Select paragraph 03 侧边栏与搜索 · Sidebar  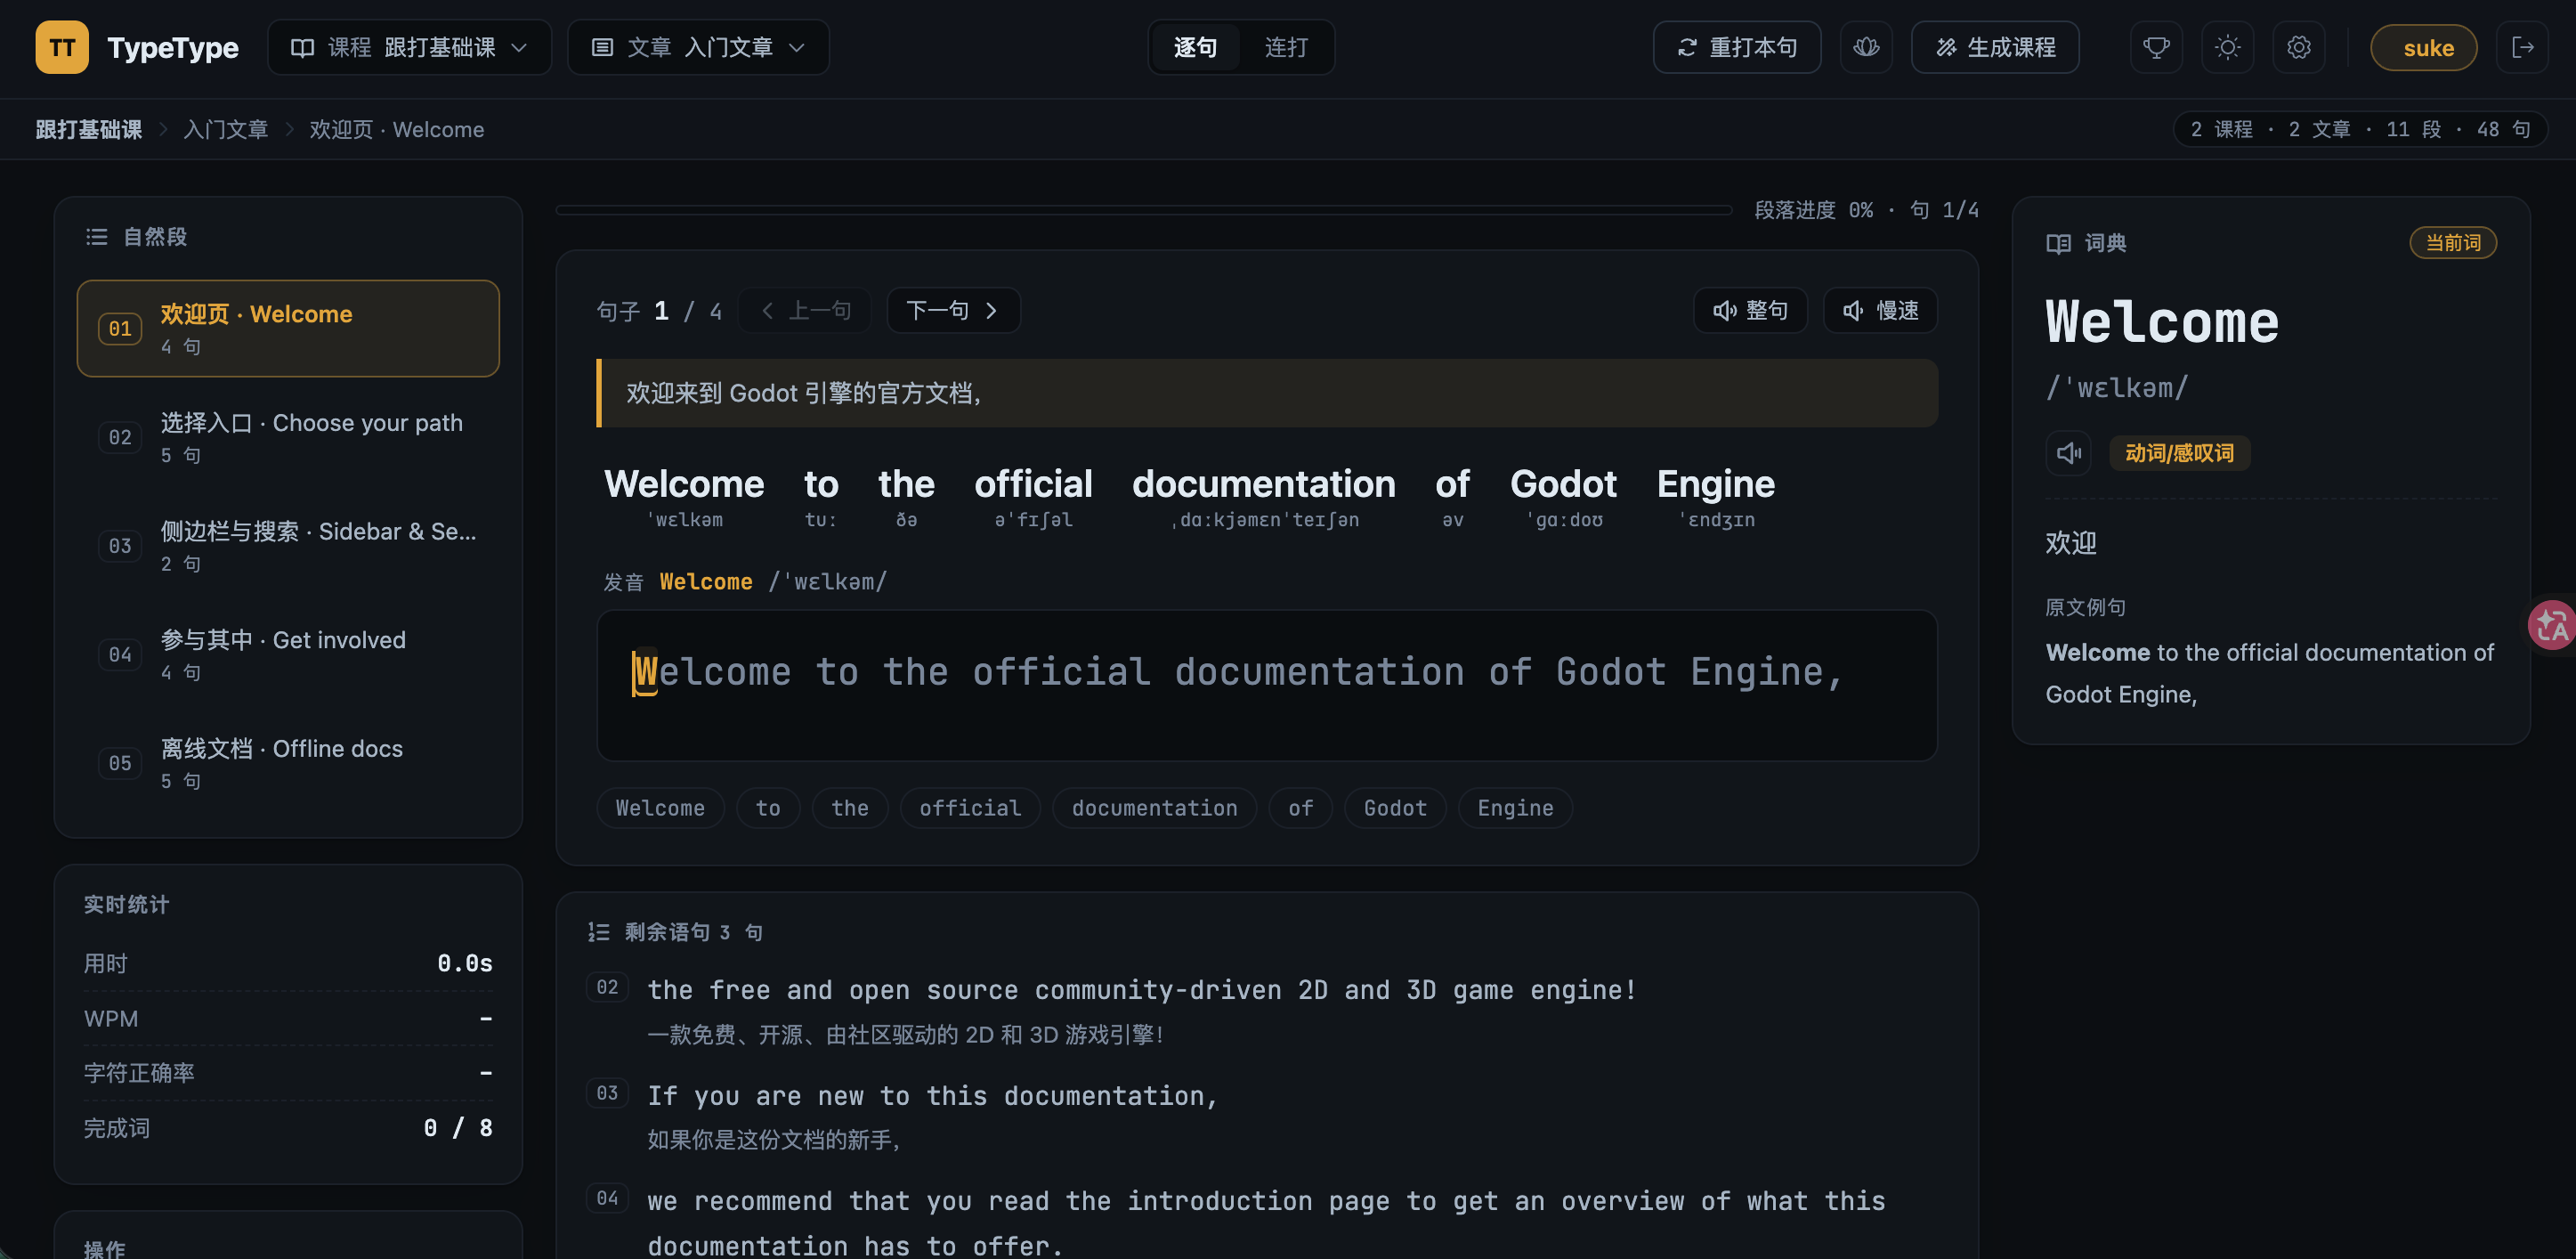288,546
